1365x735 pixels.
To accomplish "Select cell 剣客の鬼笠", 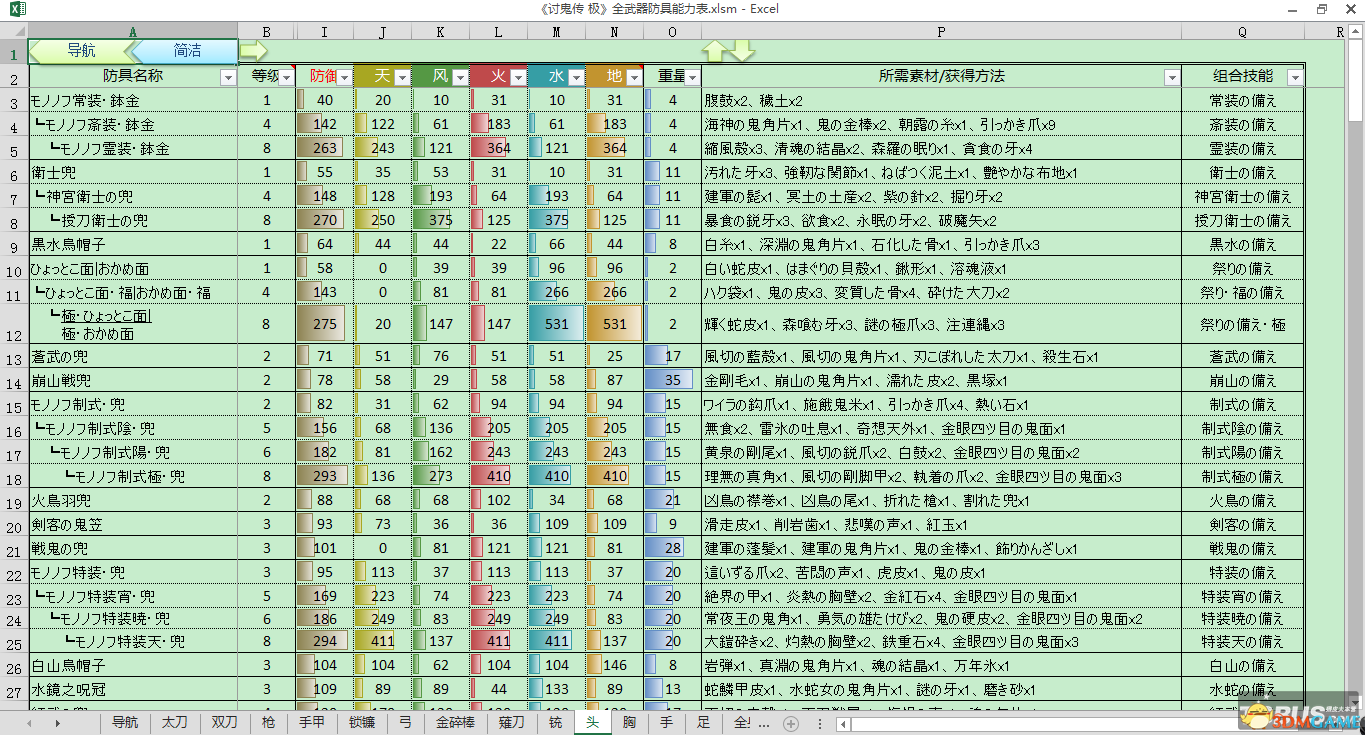I will pos(133,524).
